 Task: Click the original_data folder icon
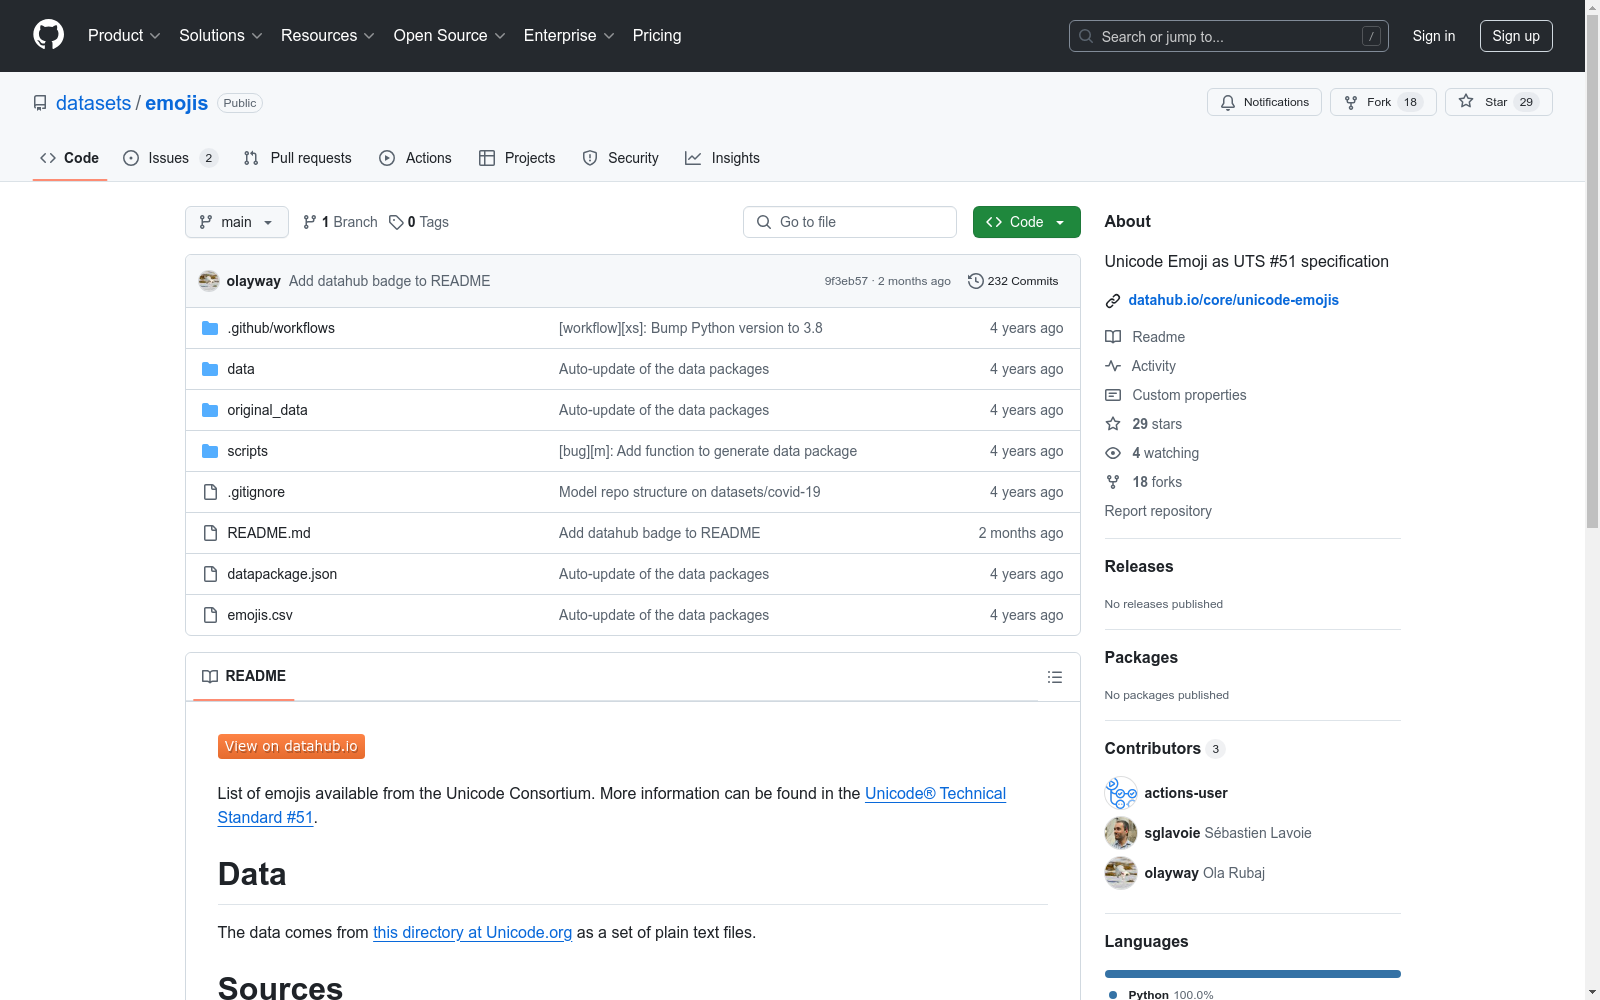coord(210,410)
